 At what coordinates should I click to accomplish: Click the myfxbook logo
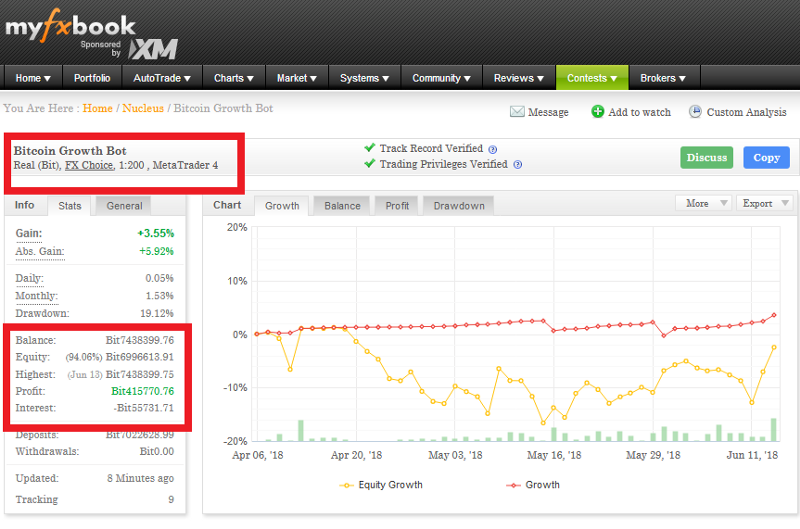70,26
